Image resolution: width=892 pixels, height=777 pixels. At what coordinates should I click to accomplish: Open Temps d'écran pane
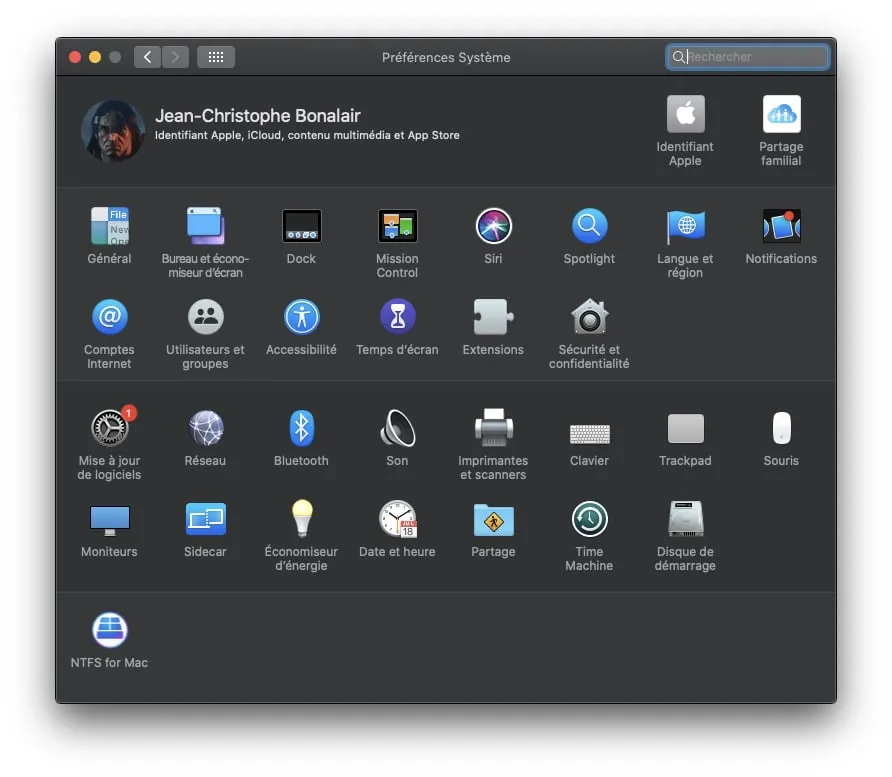[397, 317]
